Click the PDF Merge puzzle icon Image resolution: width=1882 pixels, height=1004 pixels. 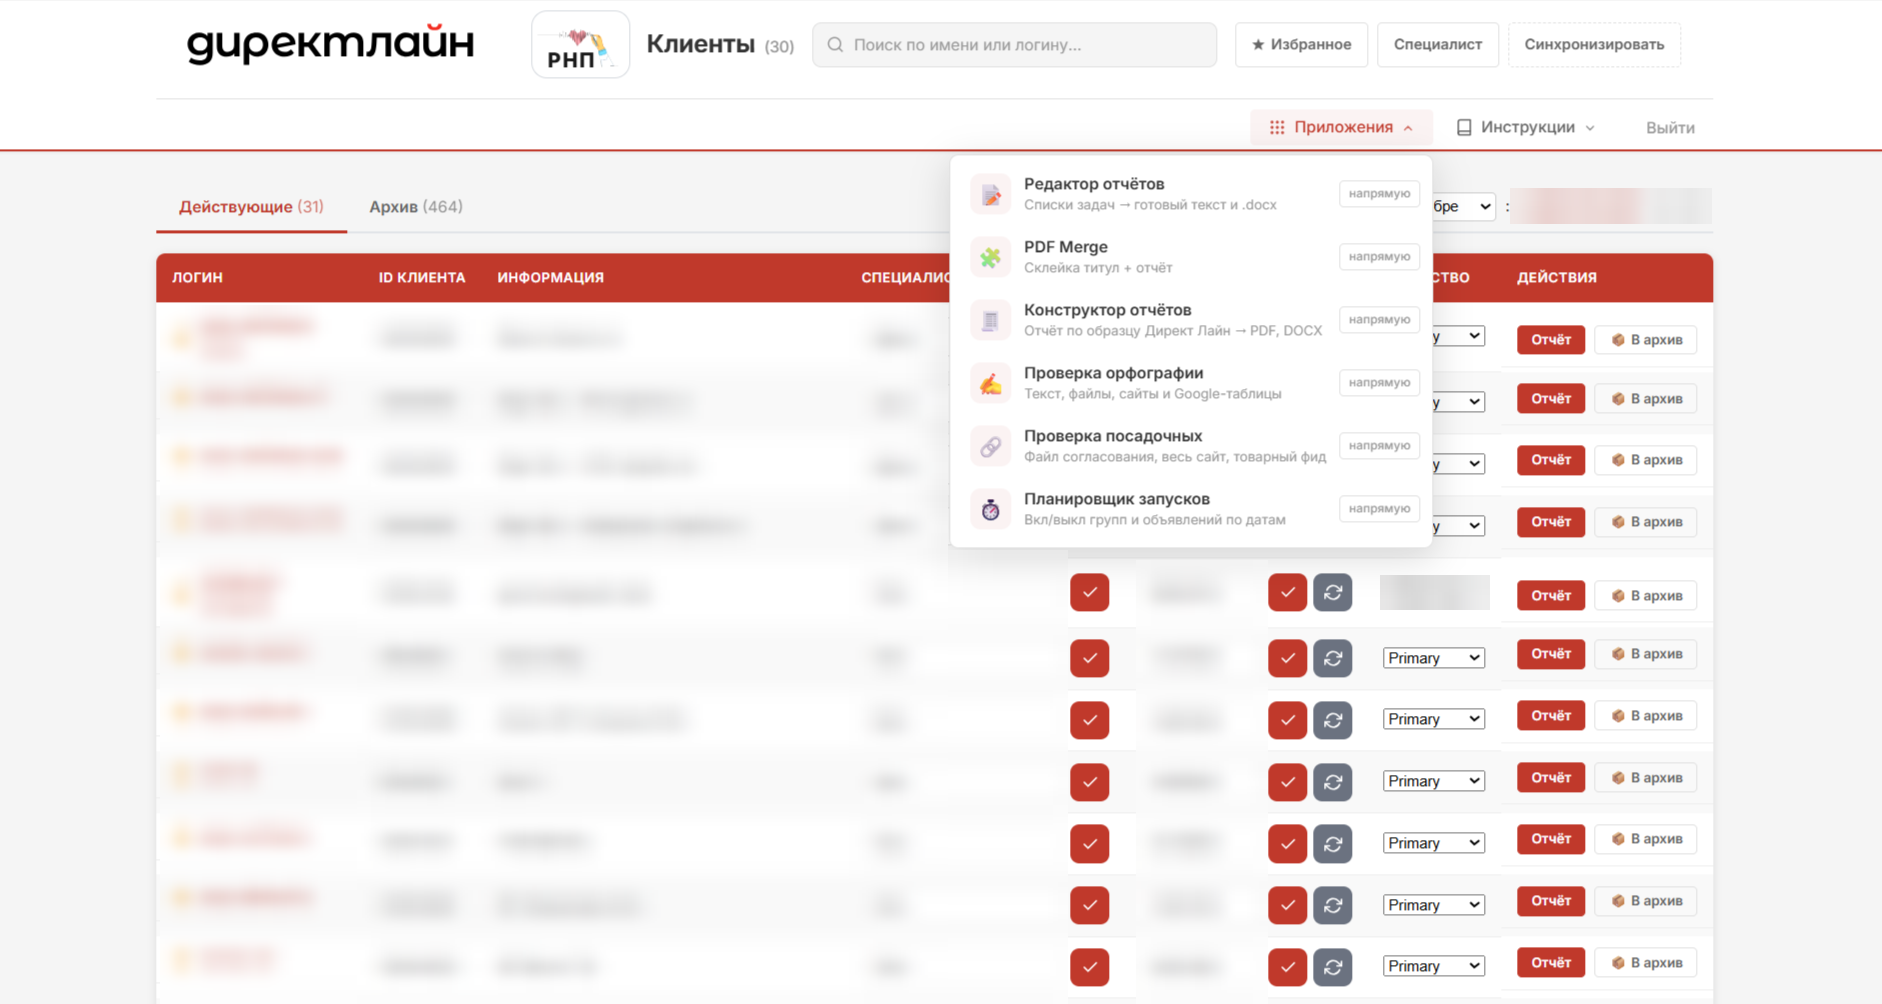[990, 257]
